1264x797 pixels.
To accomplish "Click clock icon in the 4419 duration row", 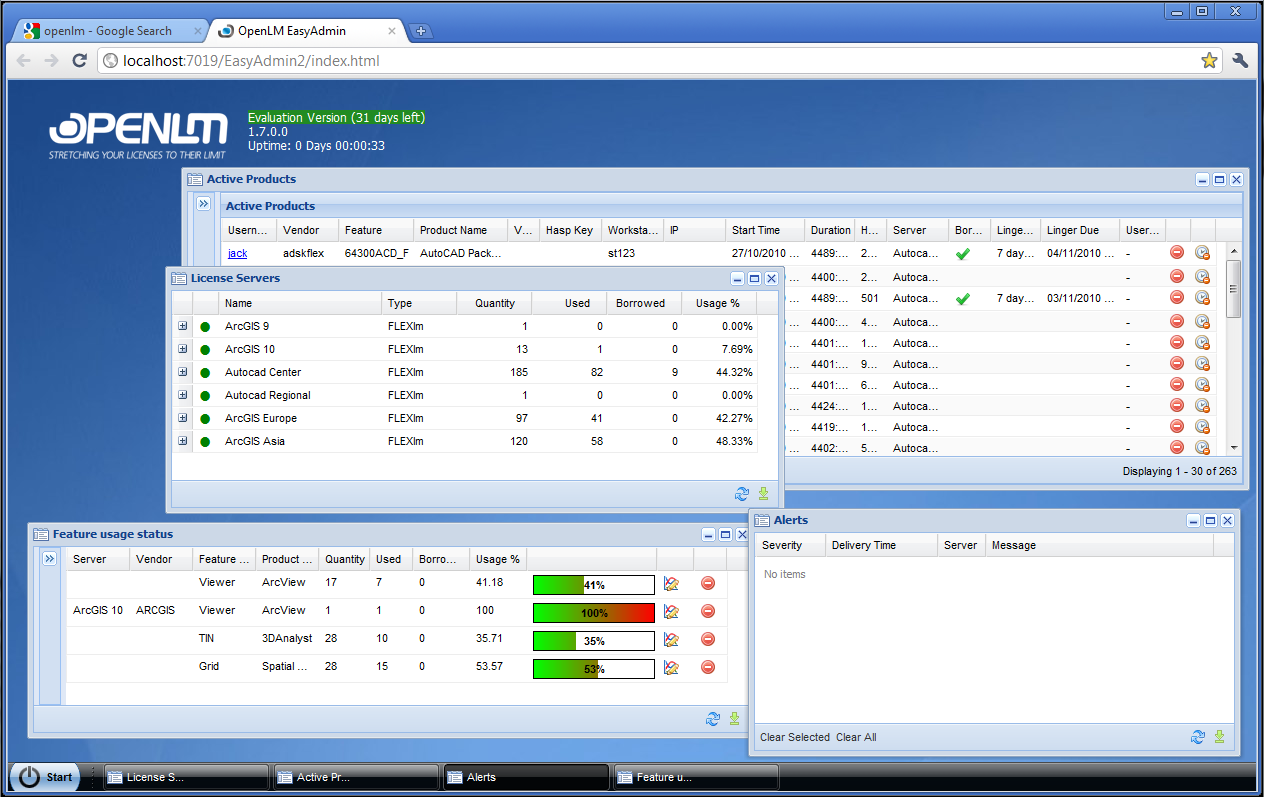I will [x=1202, y=427].
